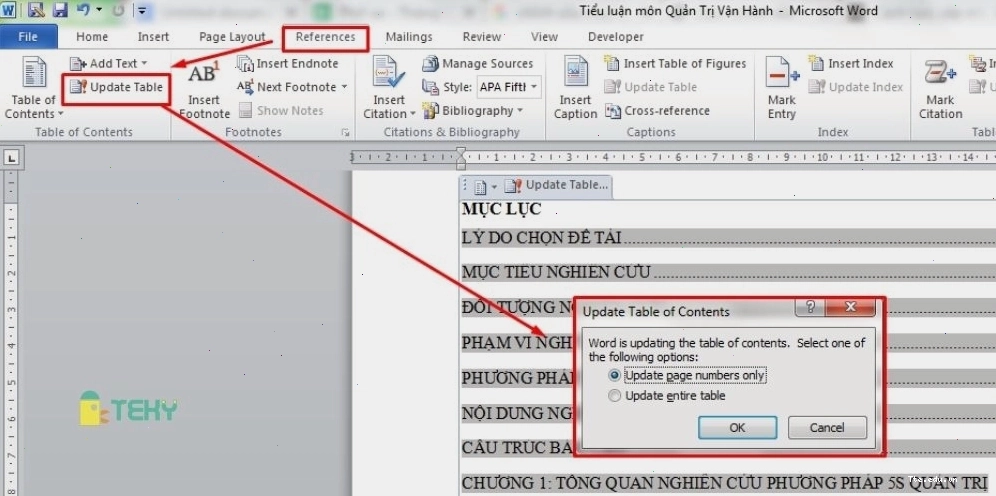Click the dialog Help question mark button
996x496 pixels.
coord(810,307)
